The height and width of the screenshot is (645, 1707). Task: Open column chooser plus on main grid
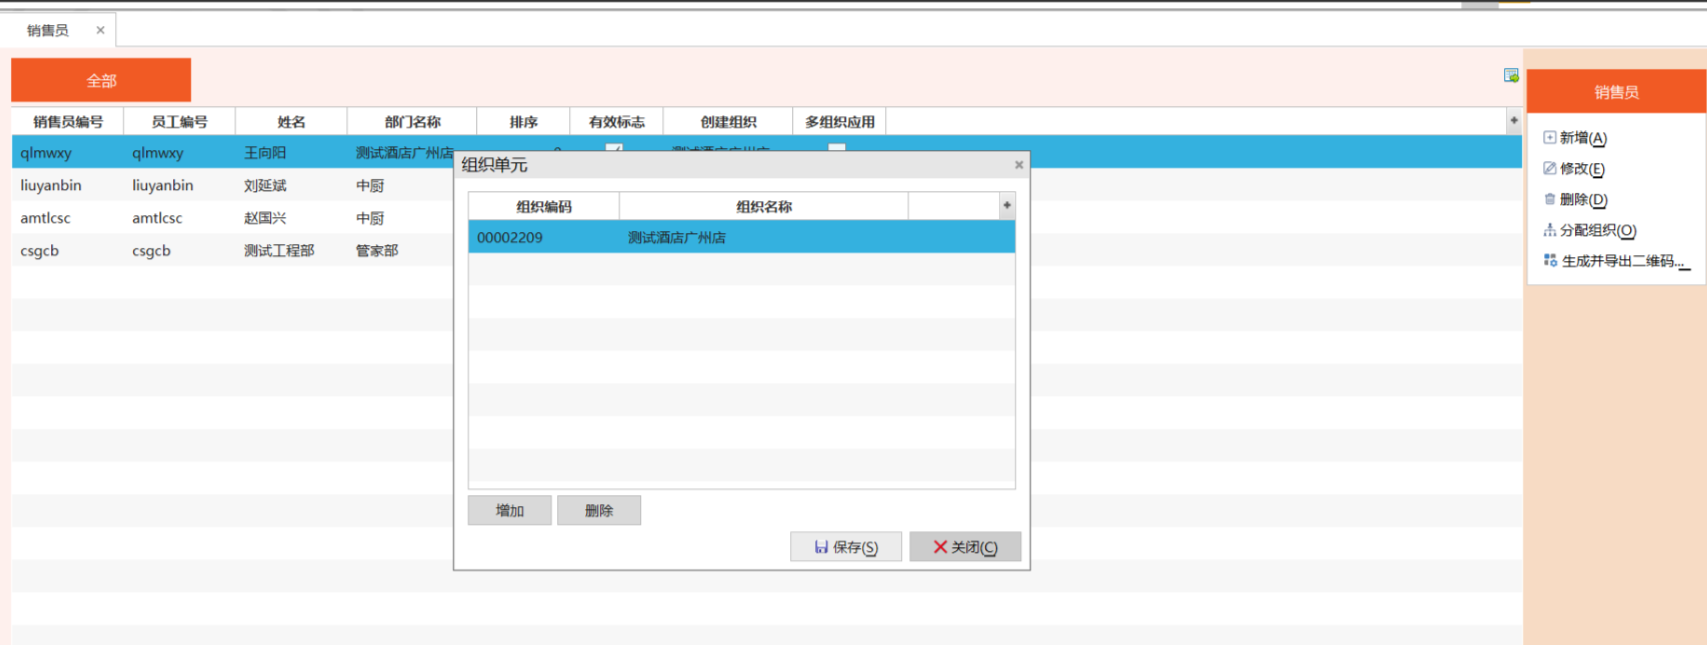pos(1513,121)
